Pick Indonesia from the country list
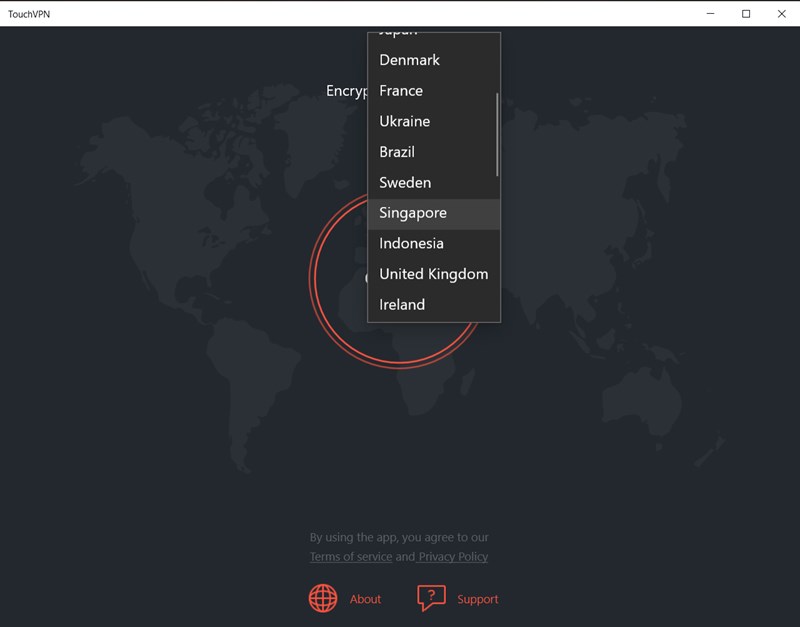 tap(434, 244)
